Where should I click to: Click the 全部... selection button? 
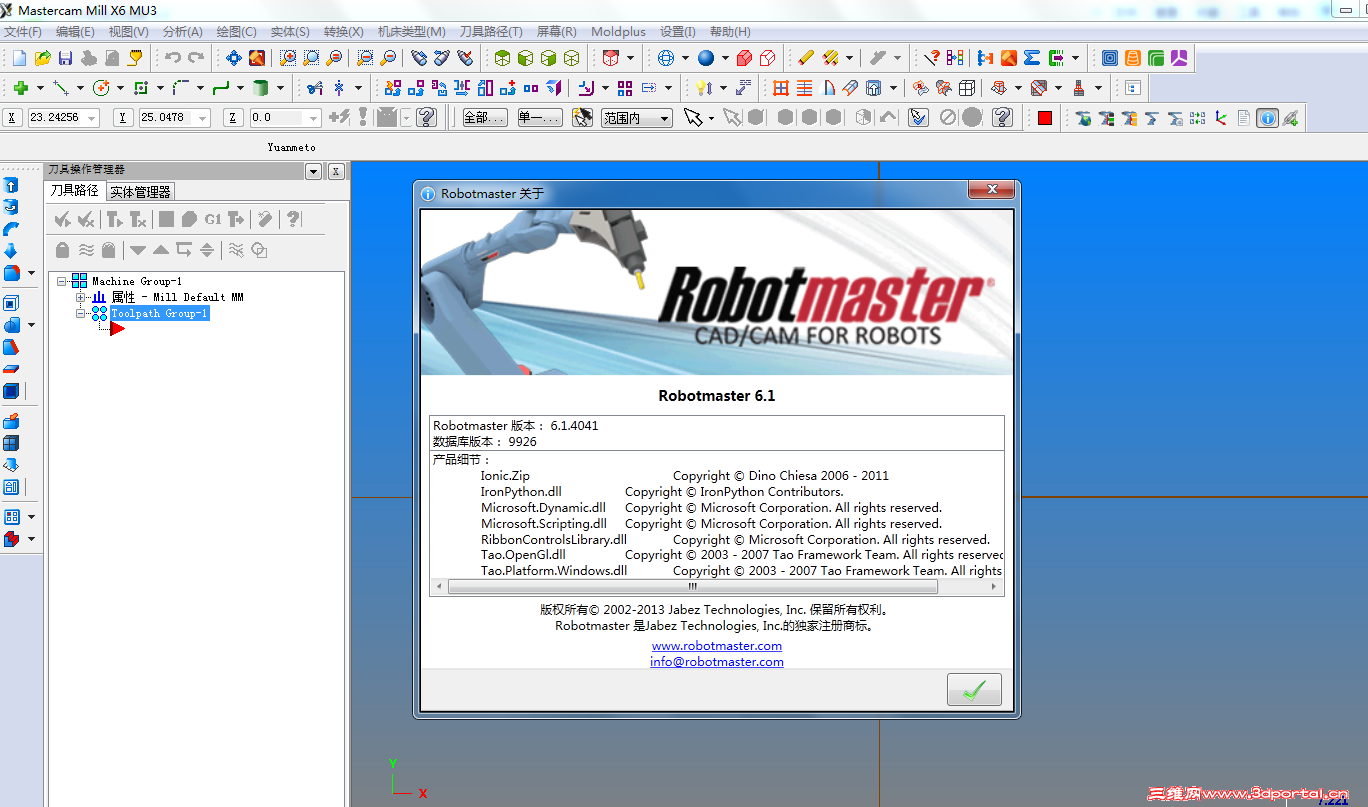(x=484, y=118)
